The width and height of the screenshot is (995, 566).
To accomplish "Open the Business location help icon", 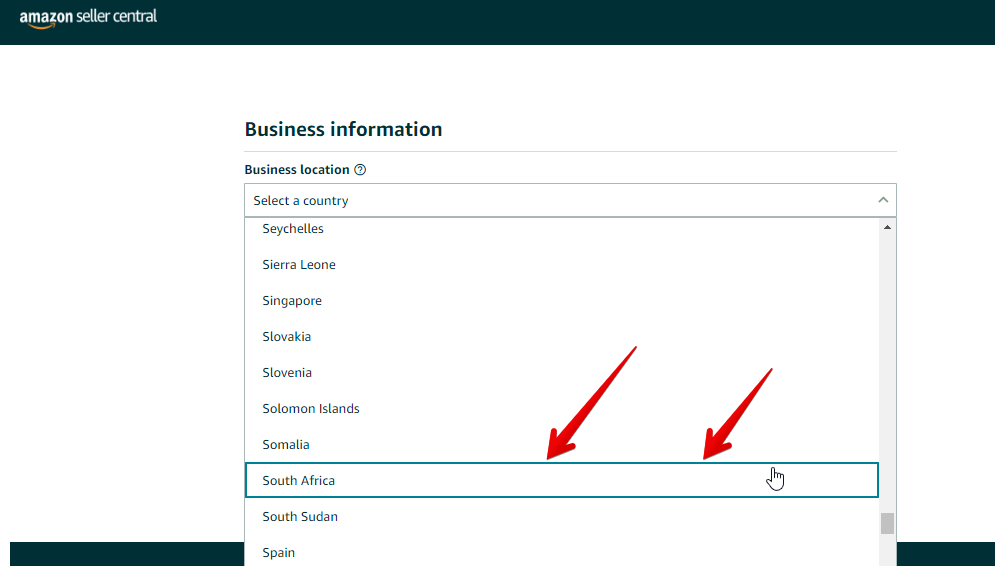I will (360, 169).
